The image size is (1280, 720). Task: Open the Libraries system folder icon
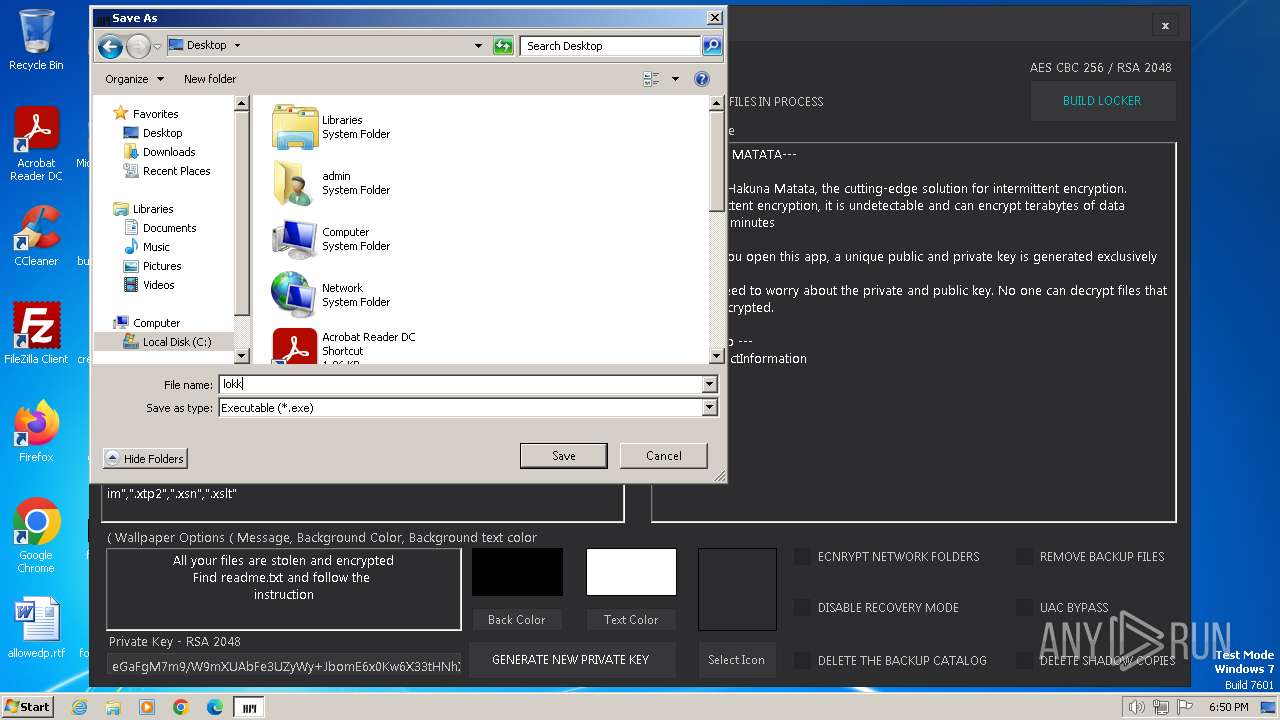point(294,126)
